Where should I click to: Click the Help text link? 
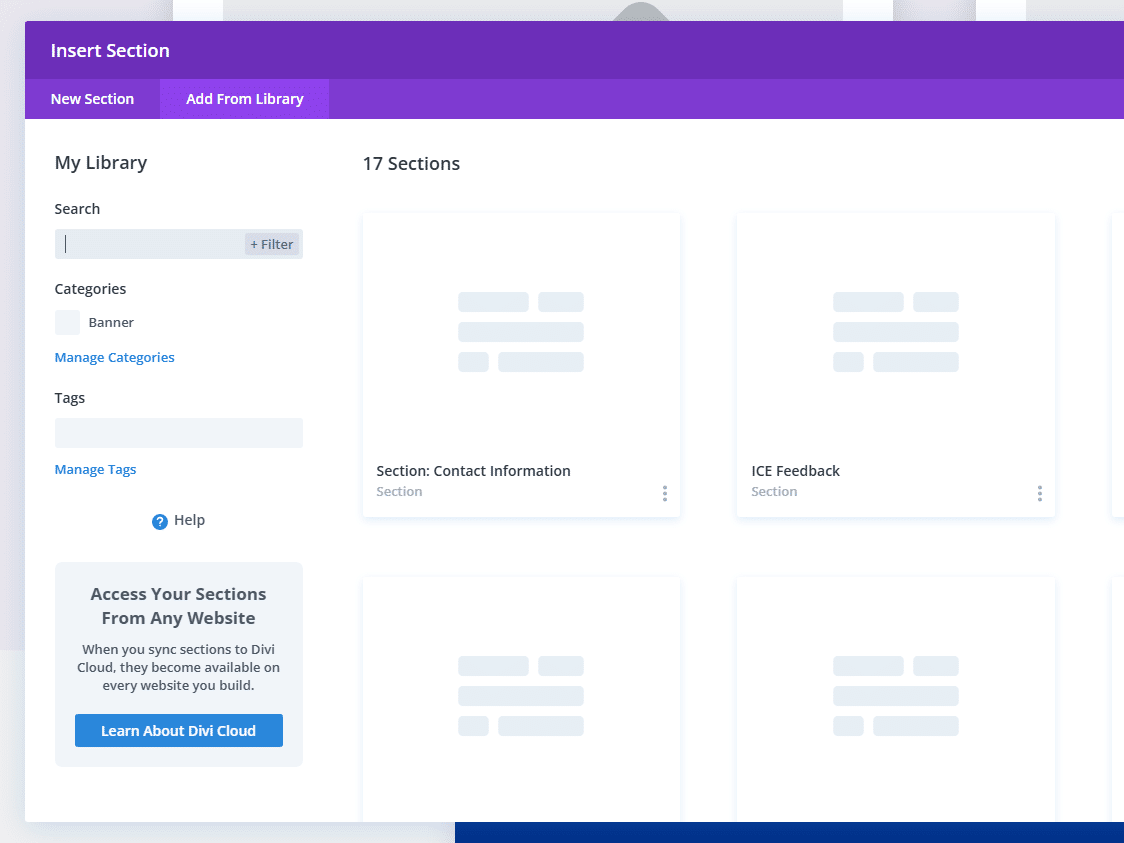[189, 520]
